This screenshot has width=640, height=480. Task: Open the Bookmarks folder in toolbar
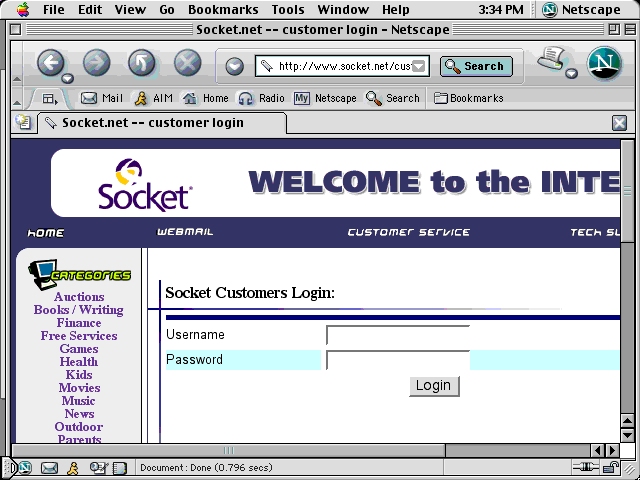[468, 98]
